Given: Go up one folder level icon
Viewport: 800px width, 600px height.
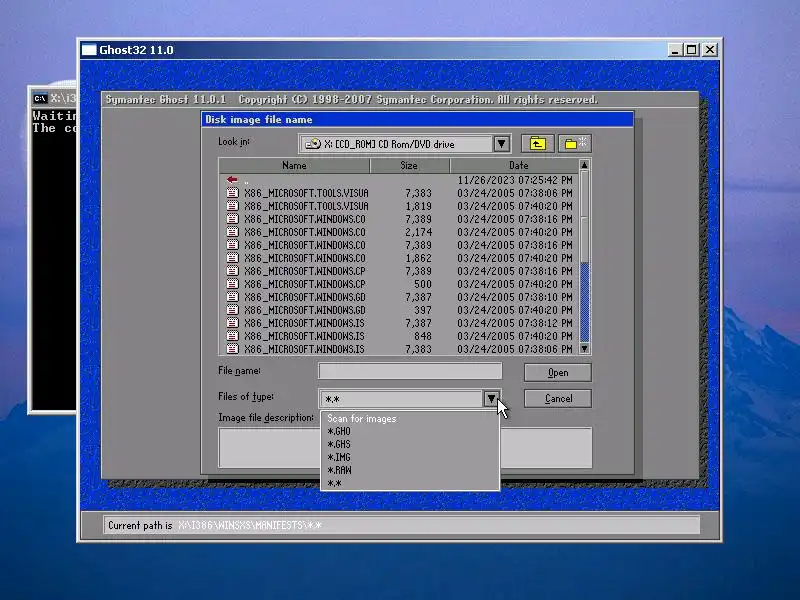Looking at the screenshot, I should point(537,144).
